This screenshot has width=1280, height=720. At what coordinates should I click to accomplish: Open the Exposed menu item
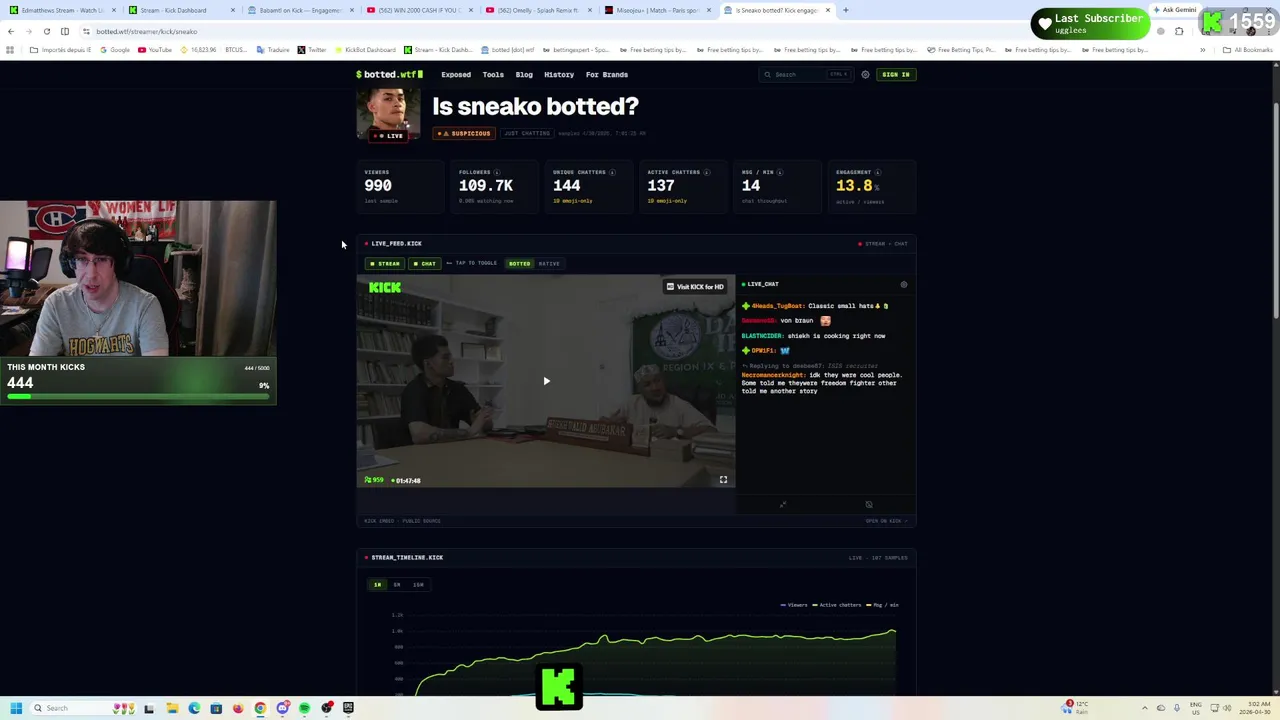tap(456, 74)
